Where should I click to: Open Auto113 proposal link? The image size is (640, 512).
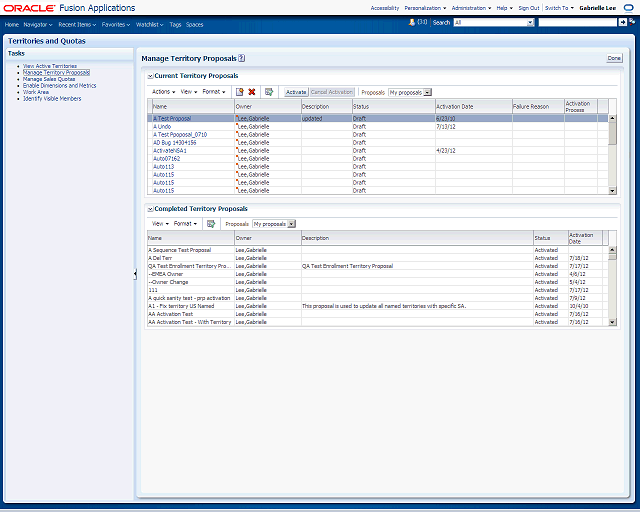(164, 167)
